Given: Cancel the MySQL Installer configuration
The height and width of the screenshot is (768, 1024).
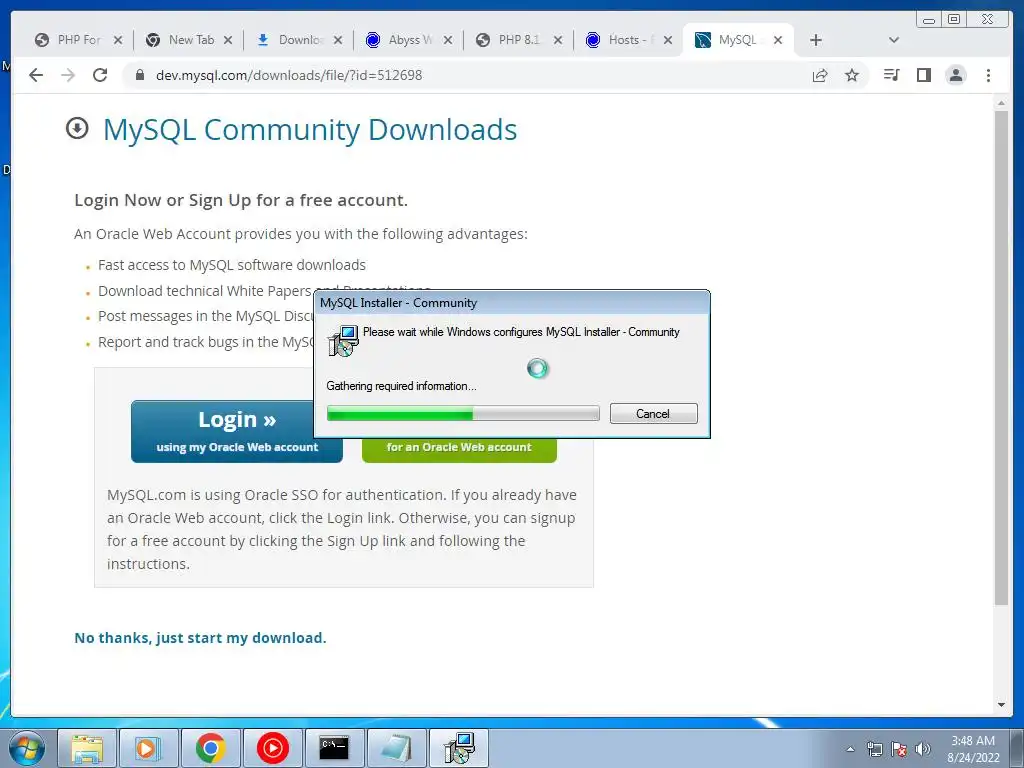Looking at the screenshot, I should pyautogui.click(x=654, y=413).
